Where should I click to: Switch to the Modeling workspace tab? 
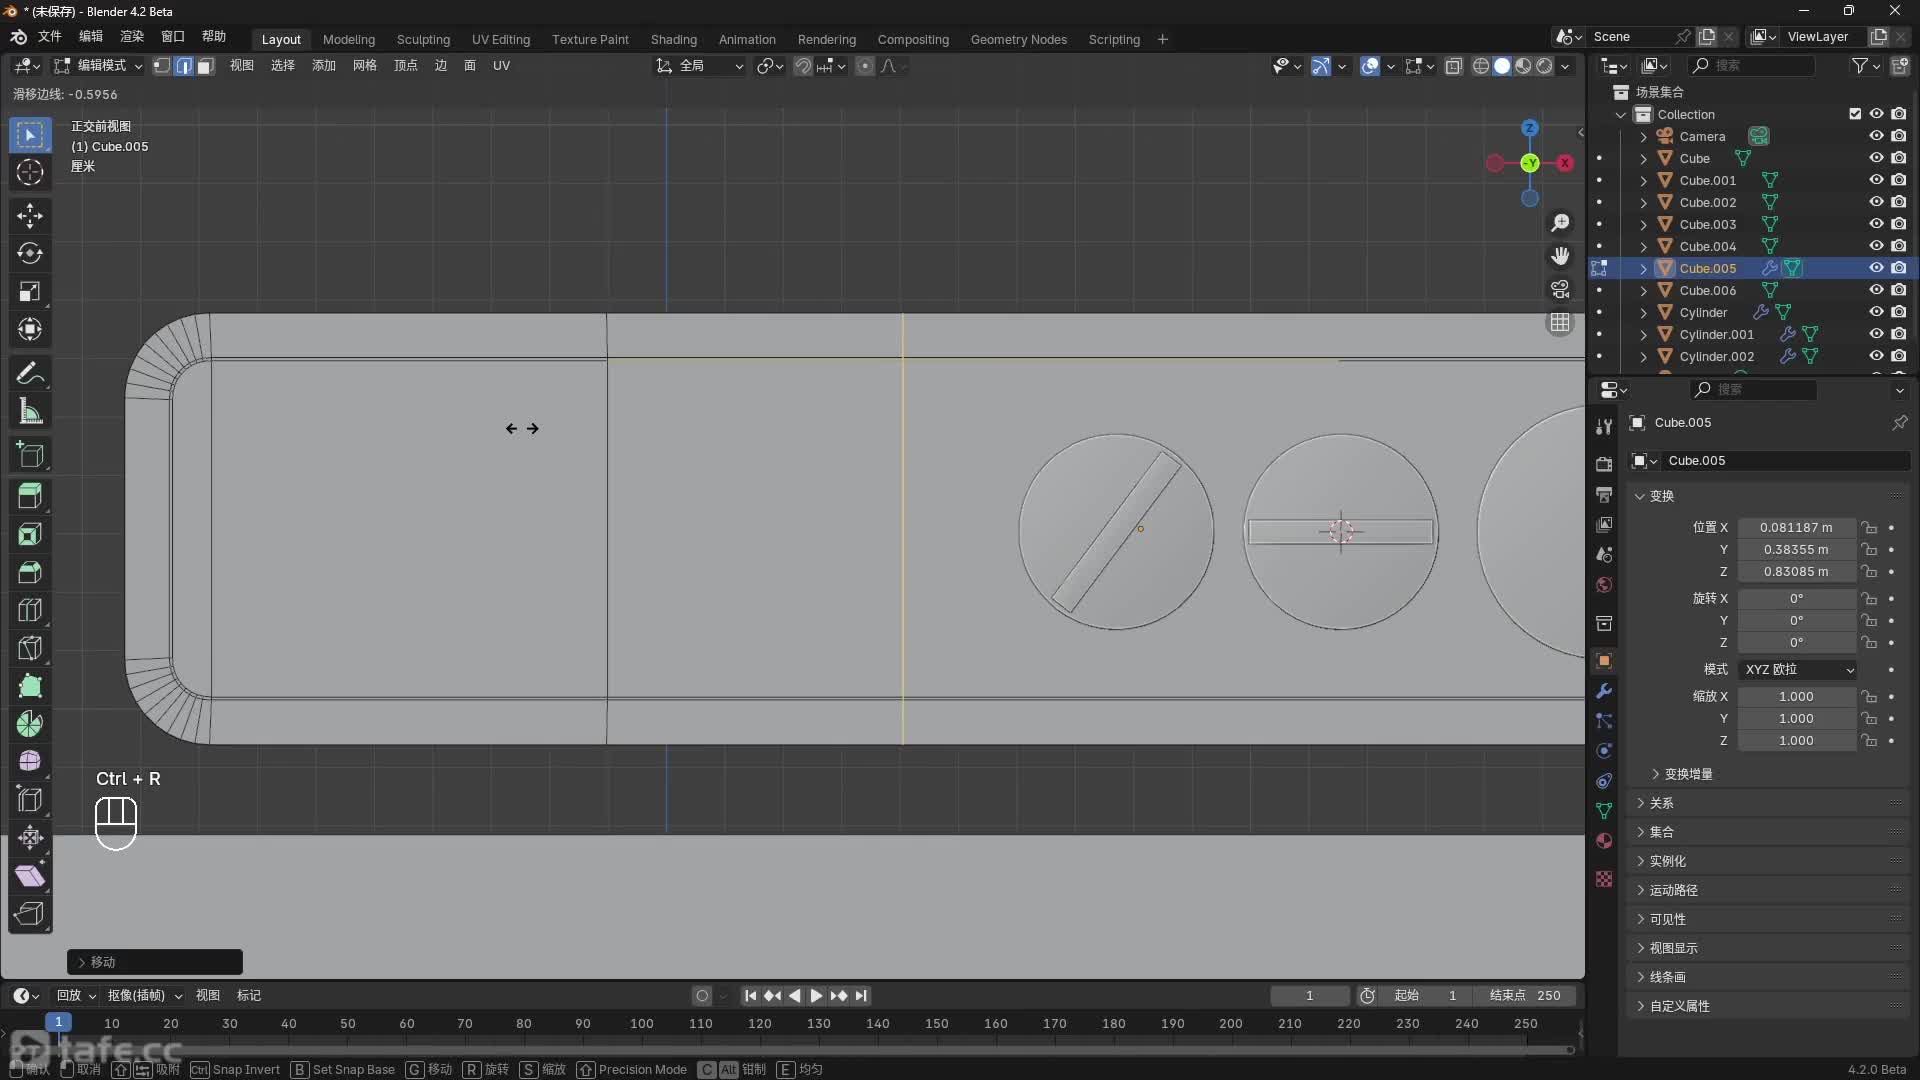point(348,39)
